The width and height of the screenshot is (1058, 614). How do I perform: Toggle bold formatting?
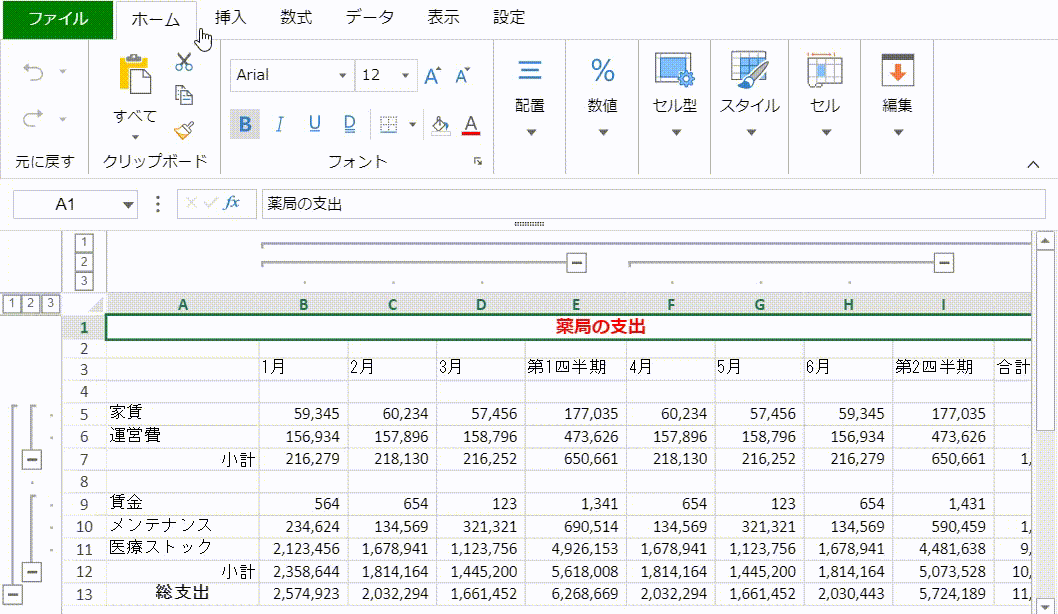click(245, 124)
